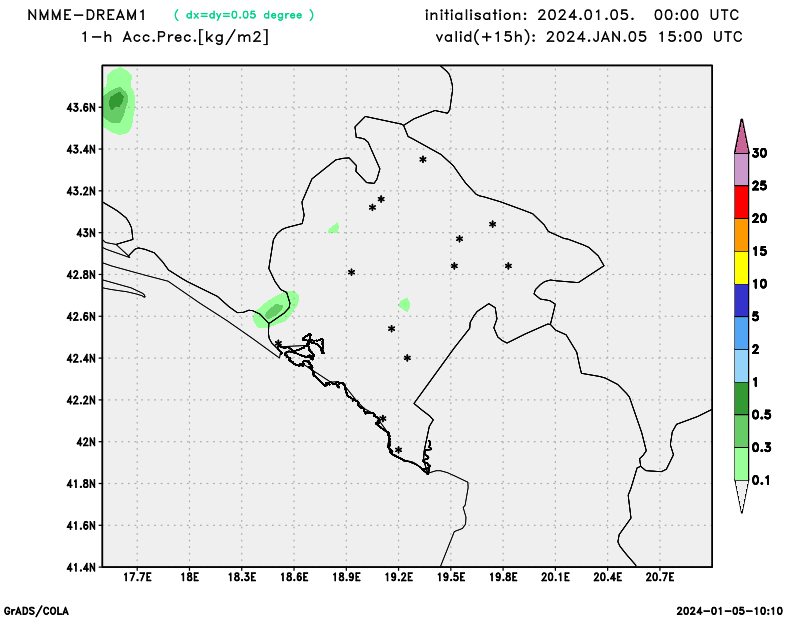This screenshot has width=800, height=618.
Task: Click the yellow 10–15 colorbar swatch
Action: coord(741,267)
